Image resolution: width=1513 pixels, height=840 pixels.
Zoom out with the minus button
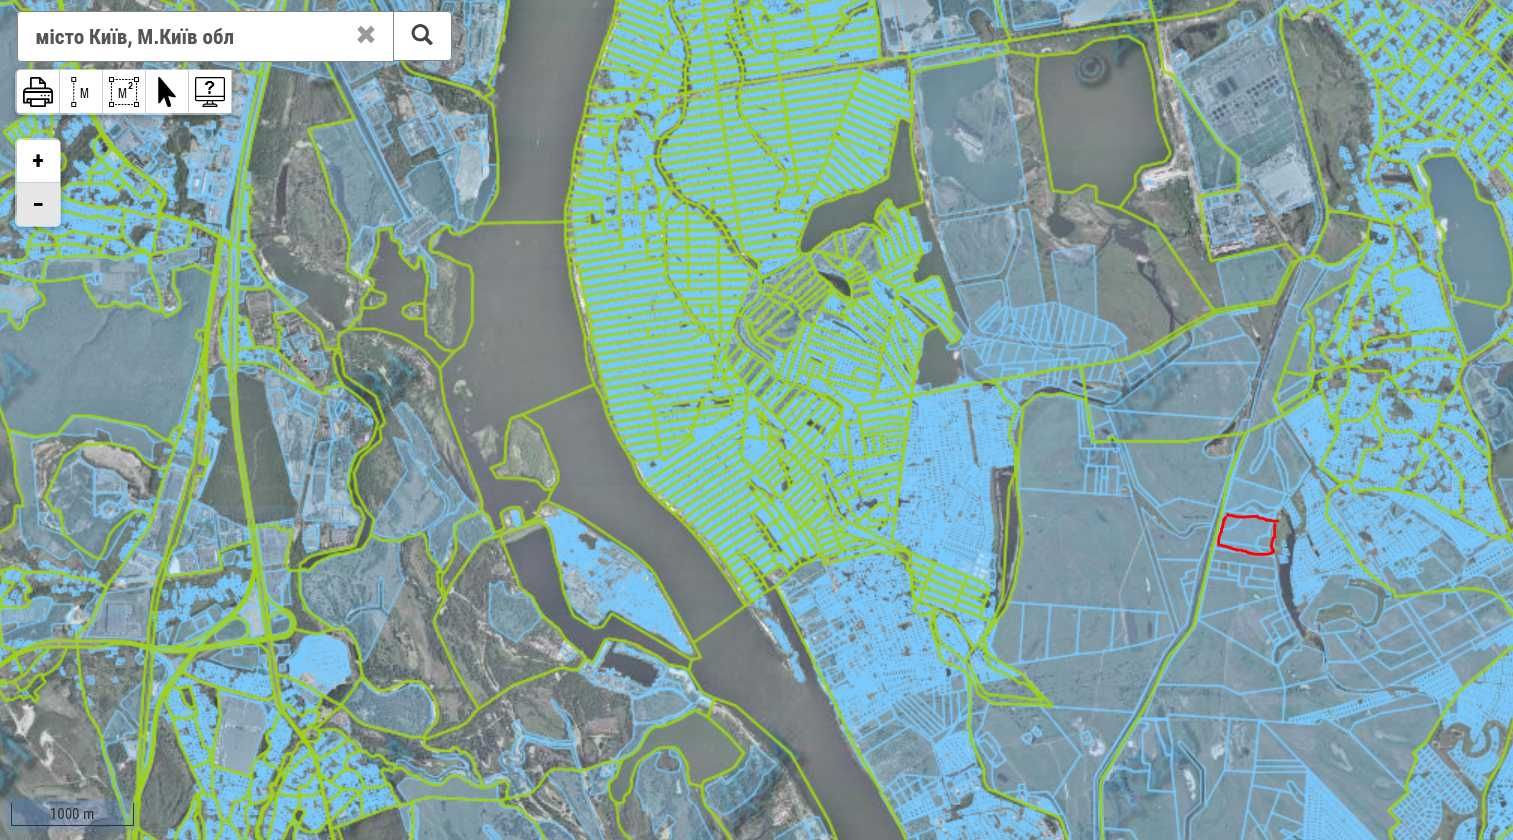click(x=38, y=204)
